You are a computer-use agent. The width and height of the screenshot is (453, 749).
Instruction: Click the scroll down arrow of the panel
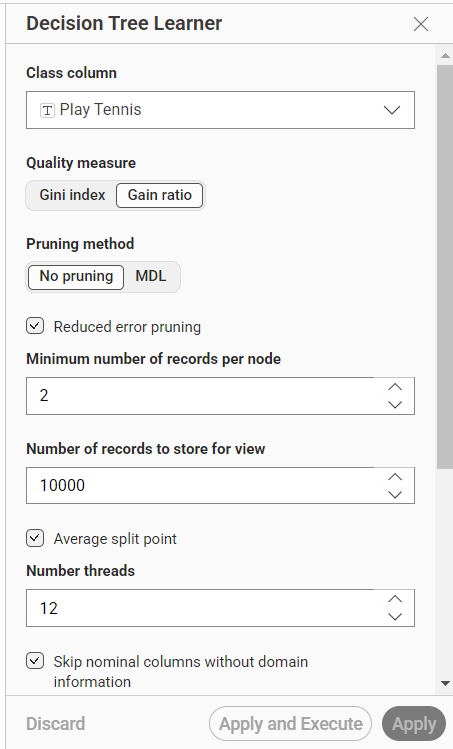445,684
